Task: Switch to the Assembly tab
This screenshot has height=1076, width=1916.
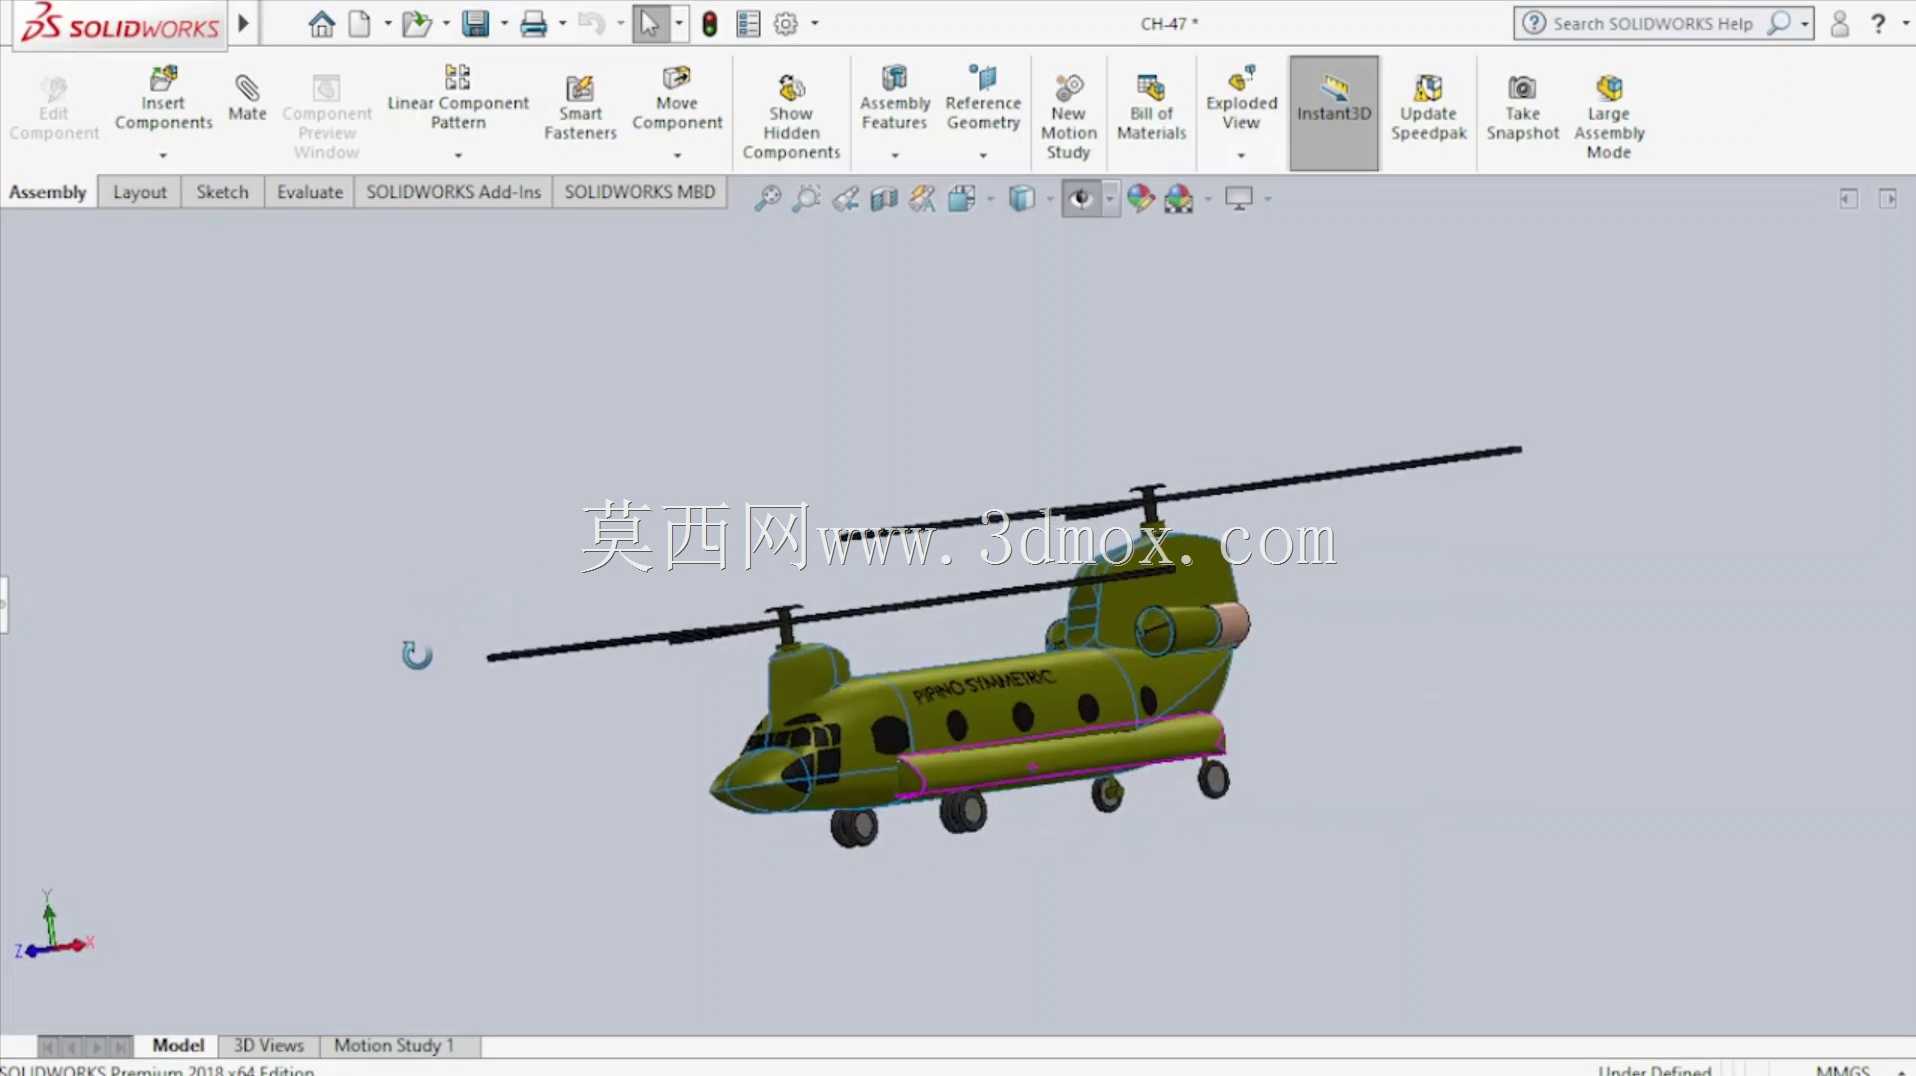Action: (48, 192)
